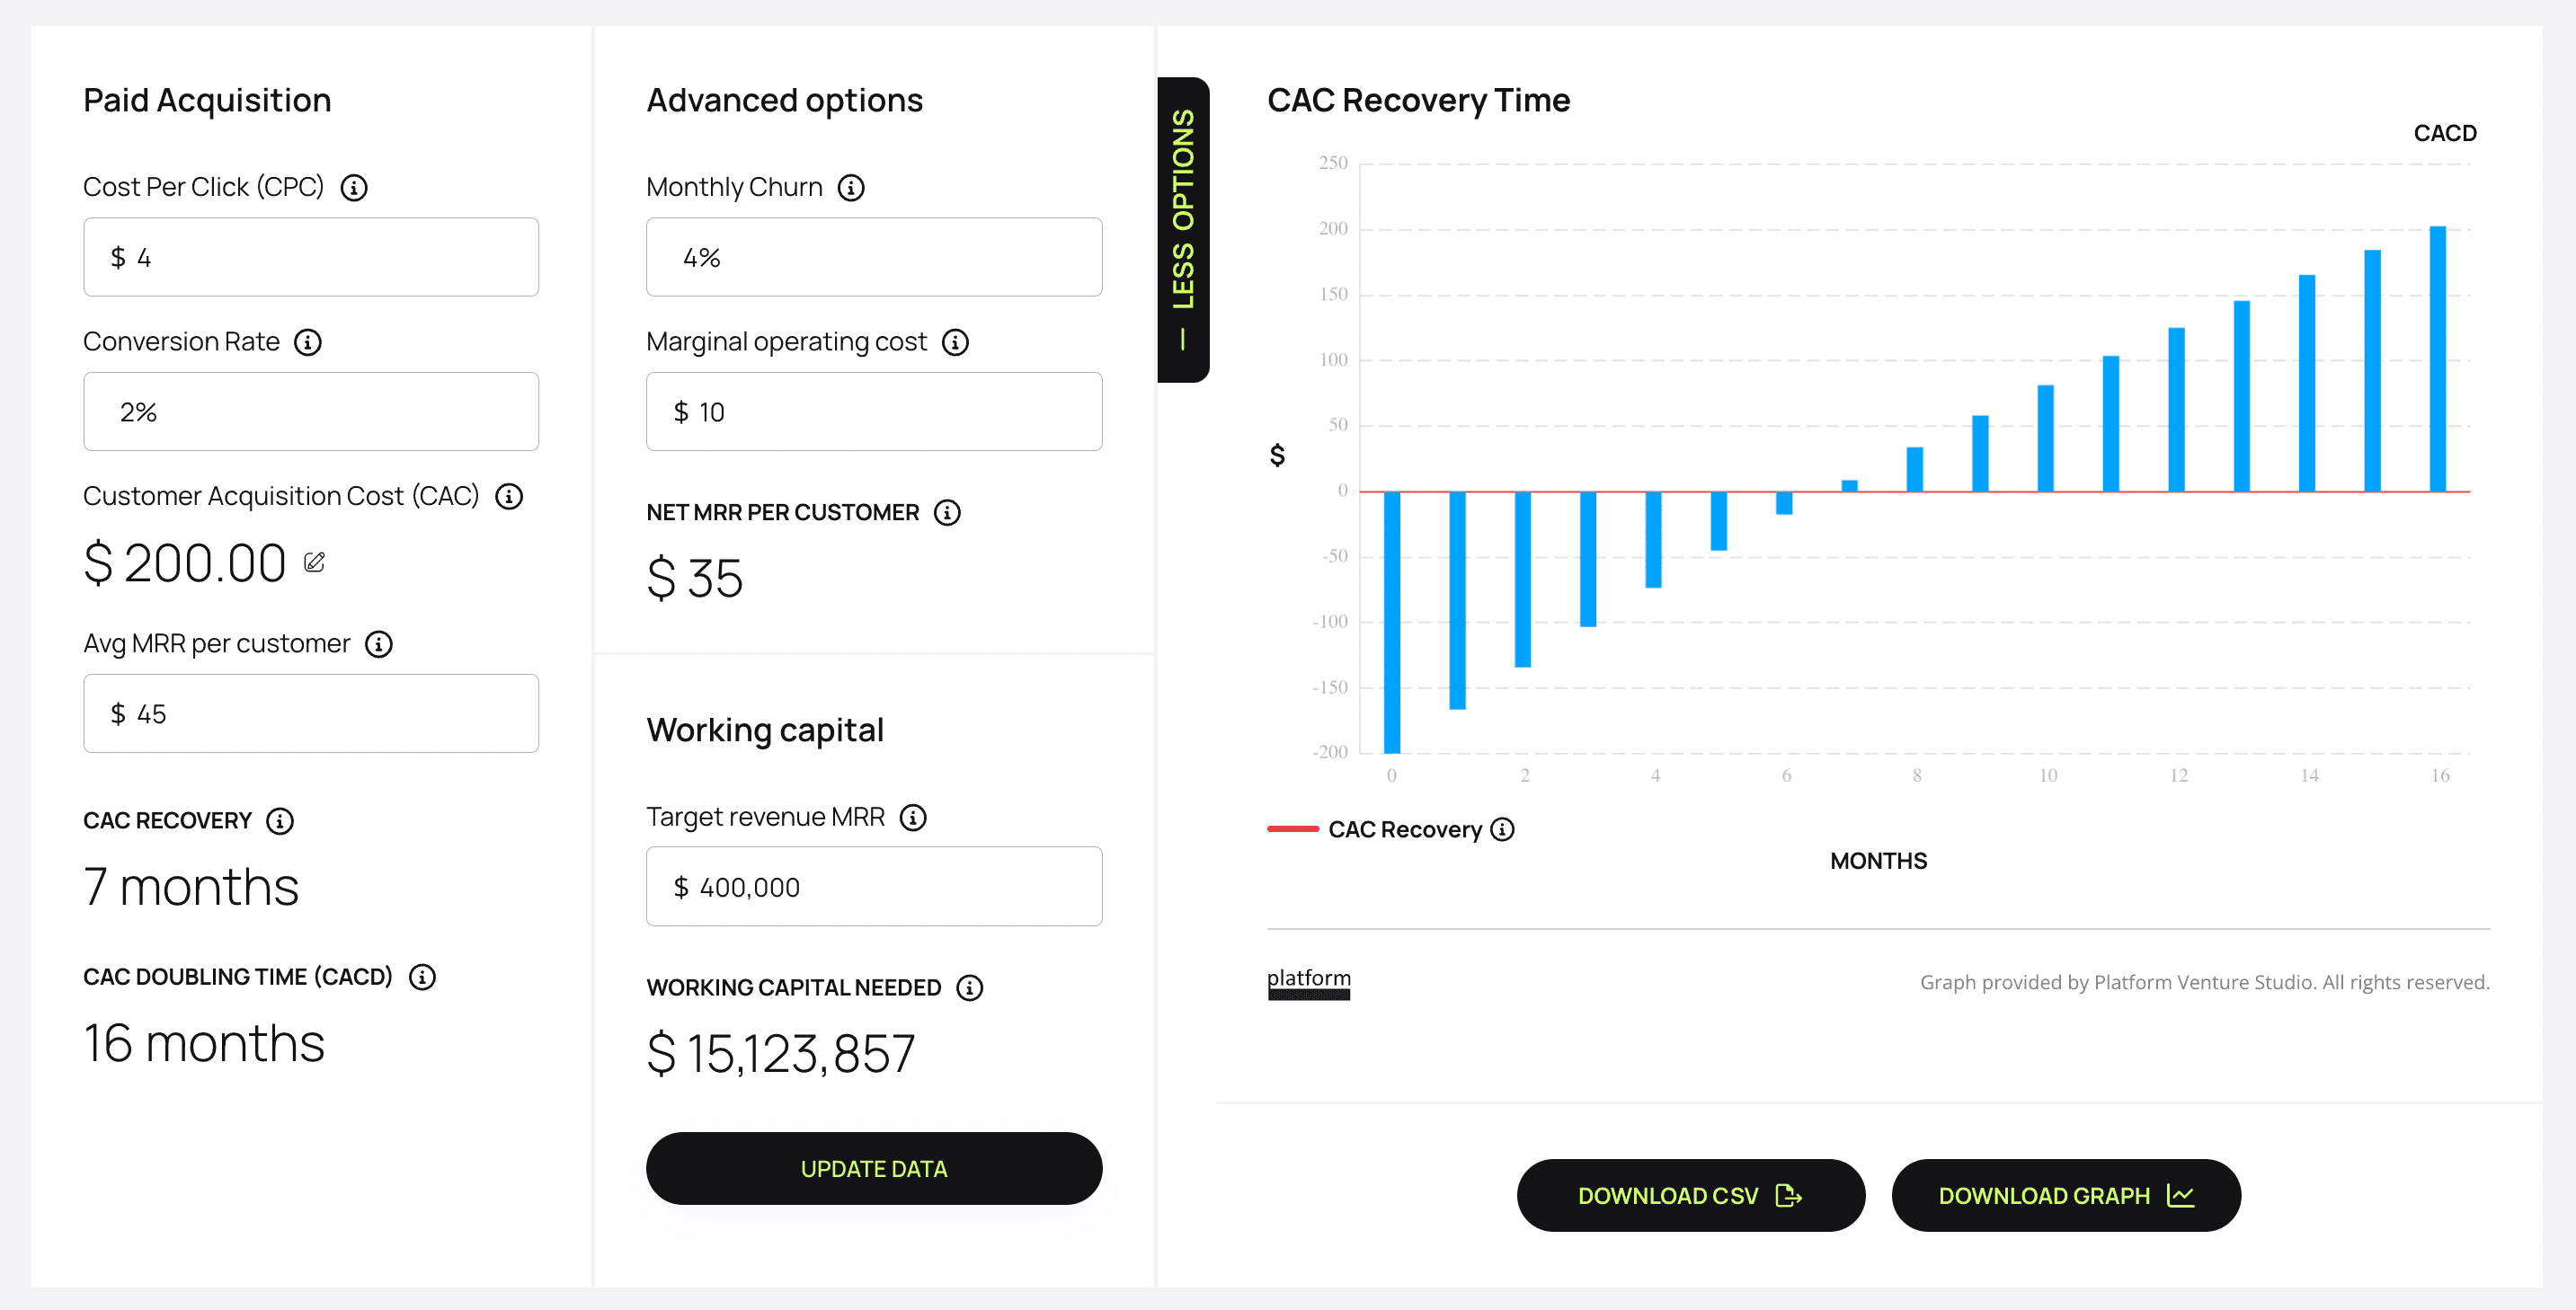
Task: Edit the Customer Acquisition Cost value
Action: point(315,563)
